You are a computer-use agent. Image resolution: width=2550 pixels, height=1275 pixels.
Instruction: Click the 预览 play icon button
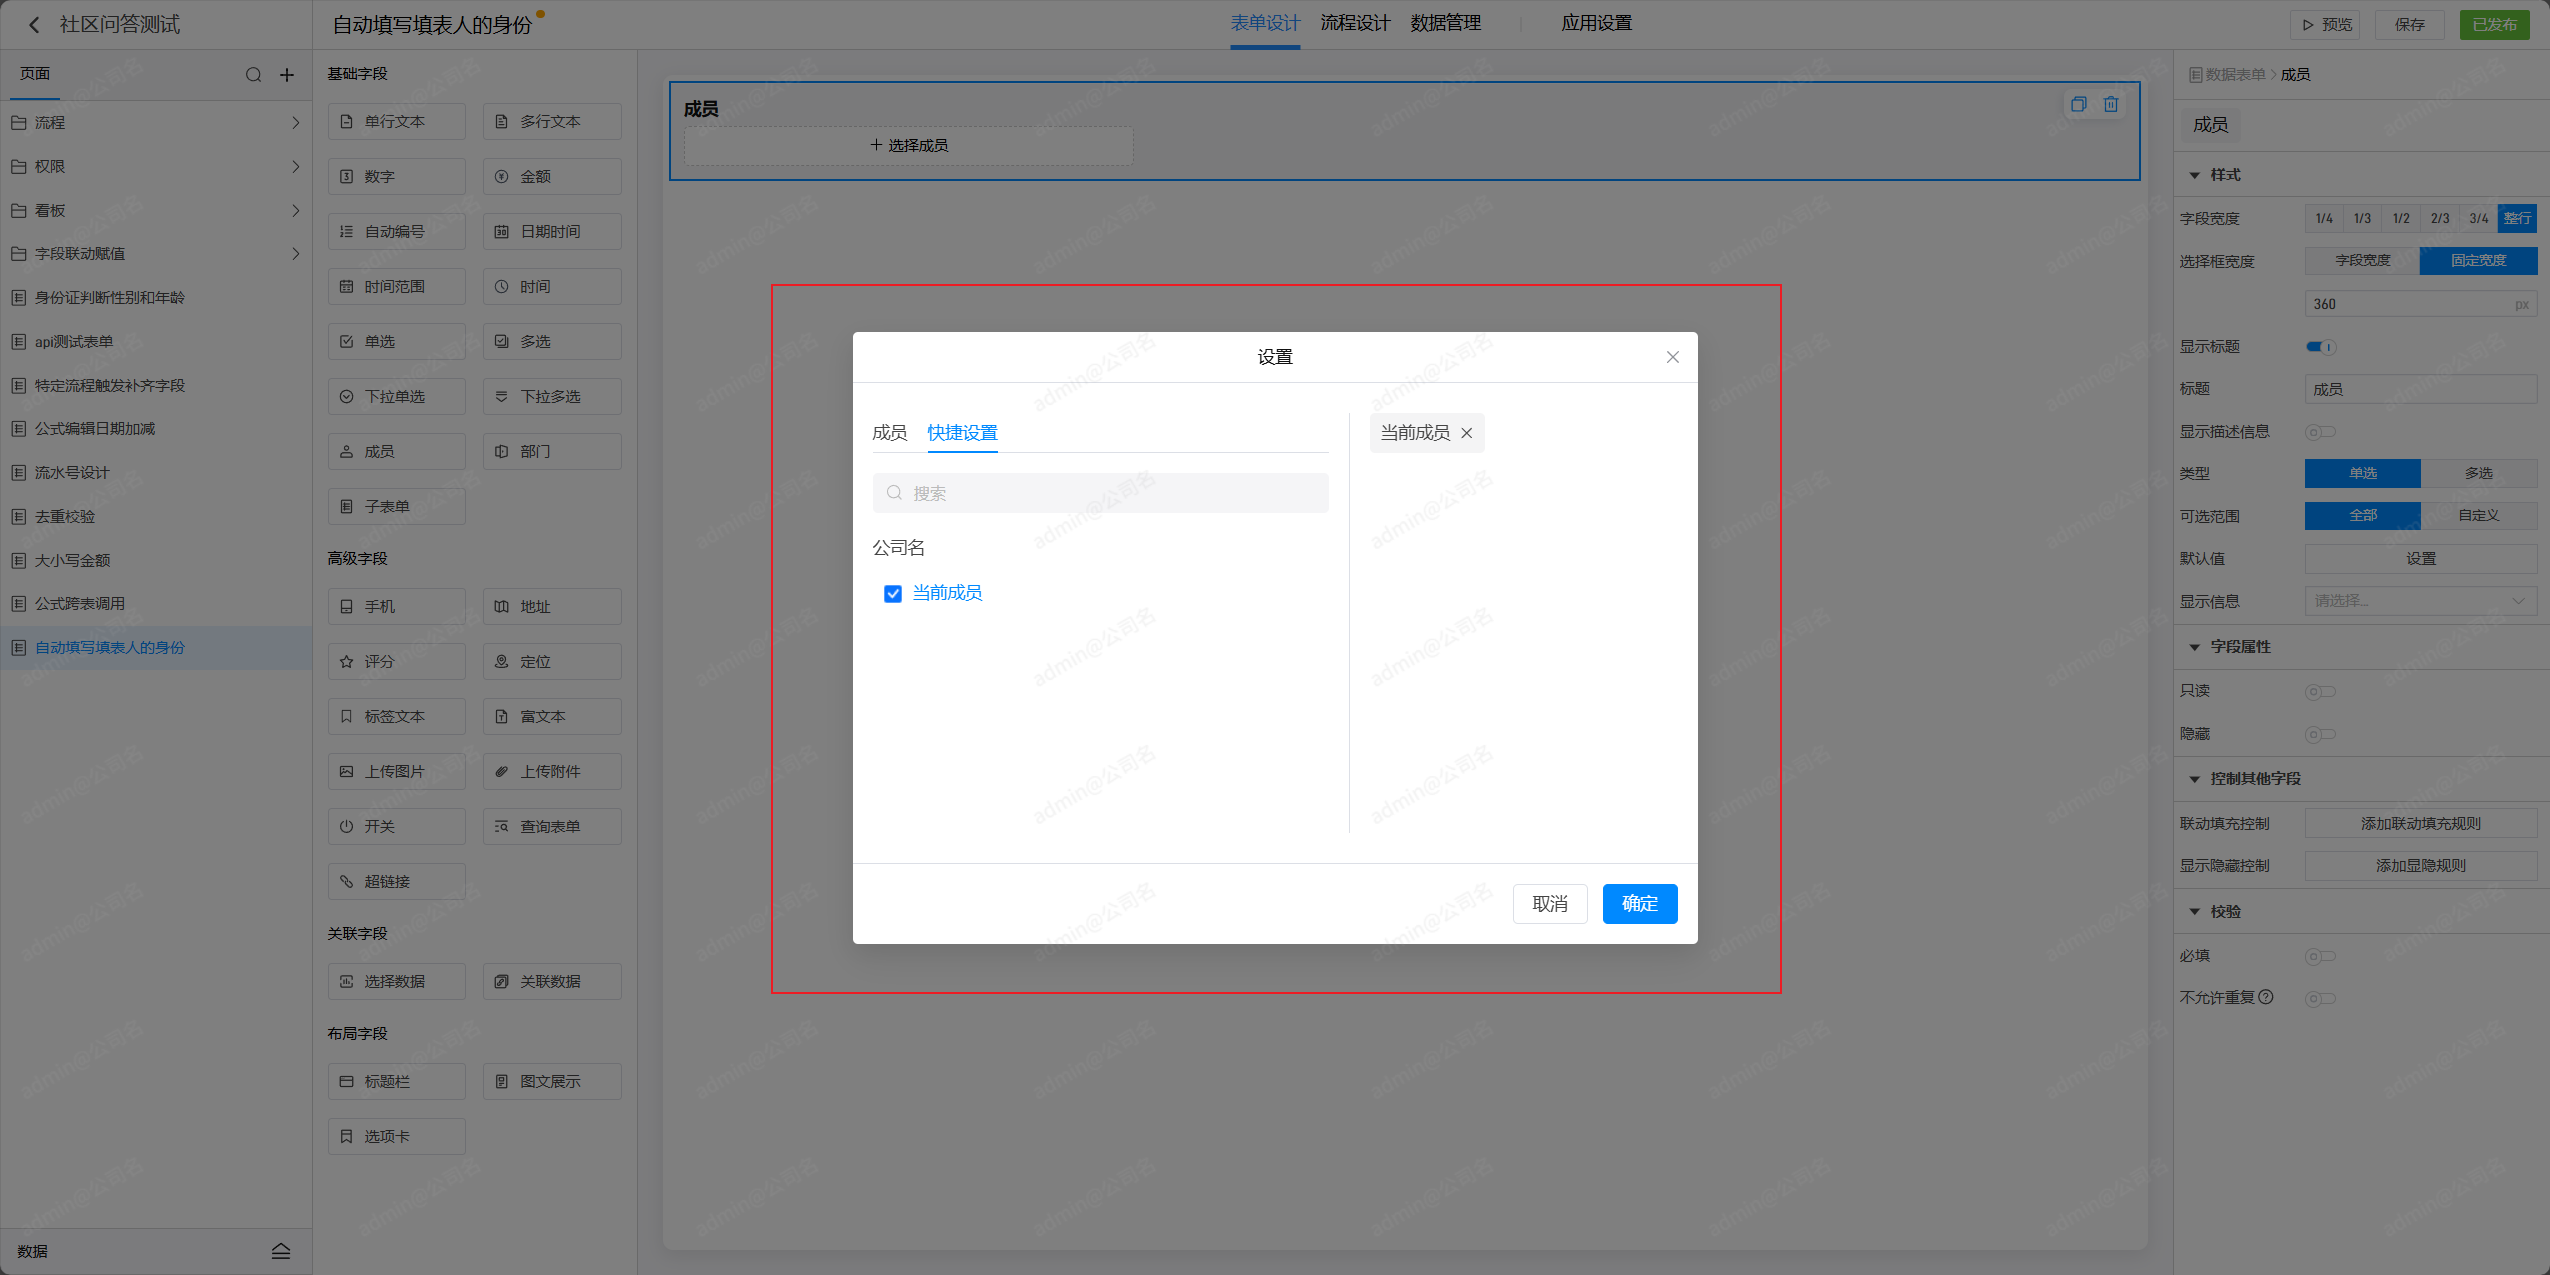pos(2326,25)
